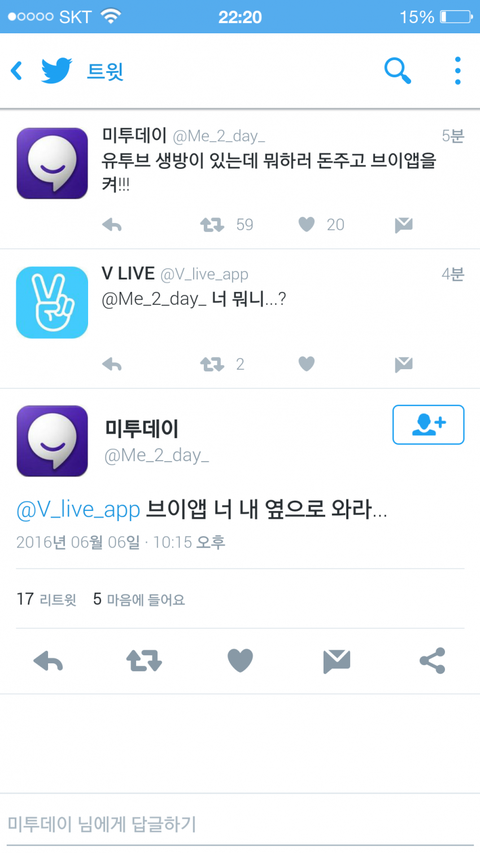
Task: Follow 미투데이 with the add-user button
Action: [428, 424]
